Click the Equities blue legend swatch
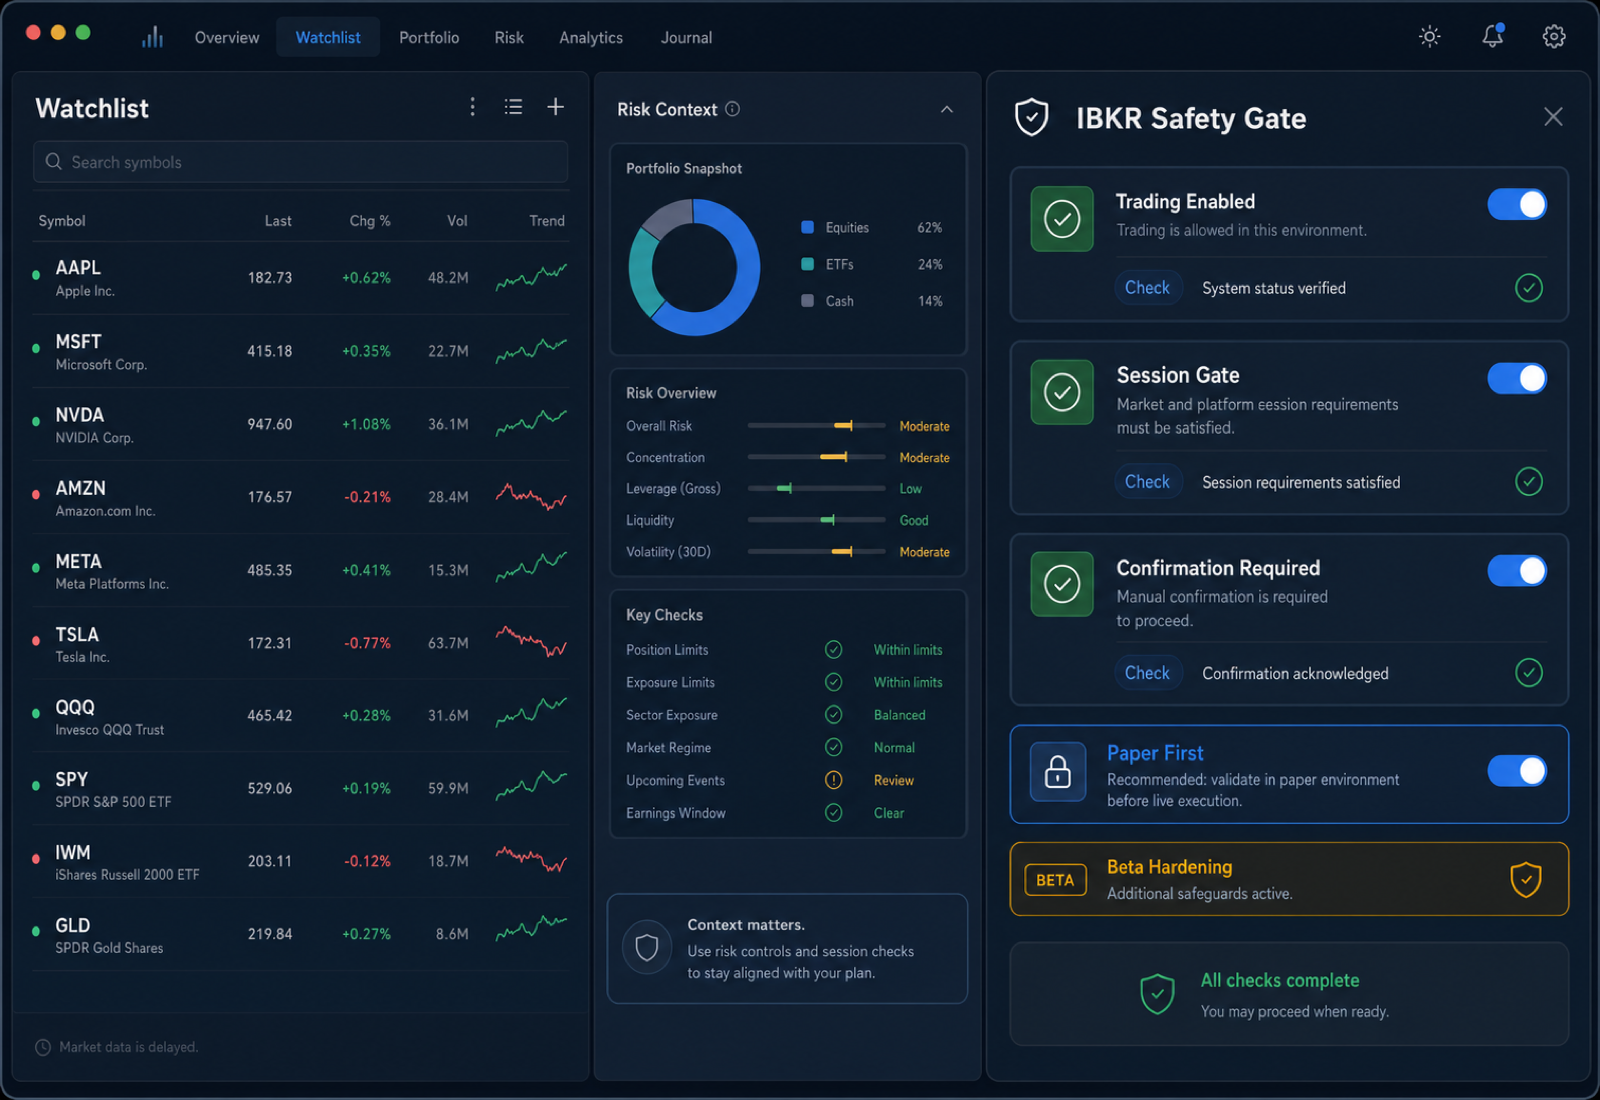Screen dimensions: 1600x1100 tap(807, 227)
